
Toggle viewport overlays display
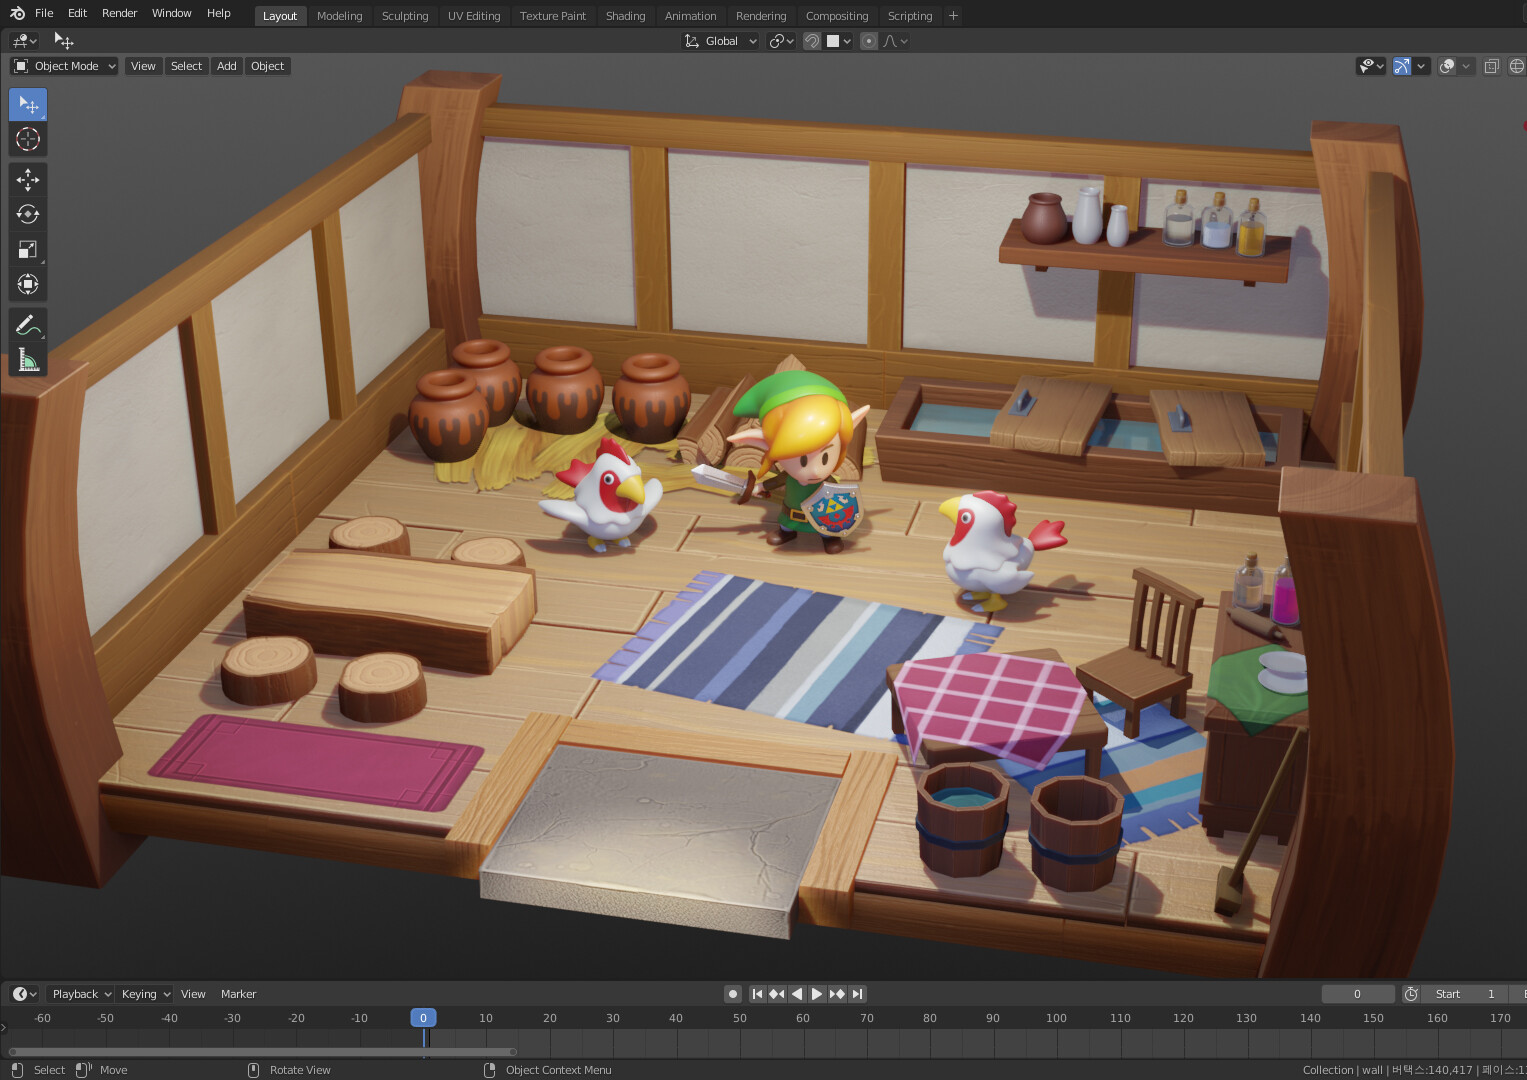[x=1446, y=66]
